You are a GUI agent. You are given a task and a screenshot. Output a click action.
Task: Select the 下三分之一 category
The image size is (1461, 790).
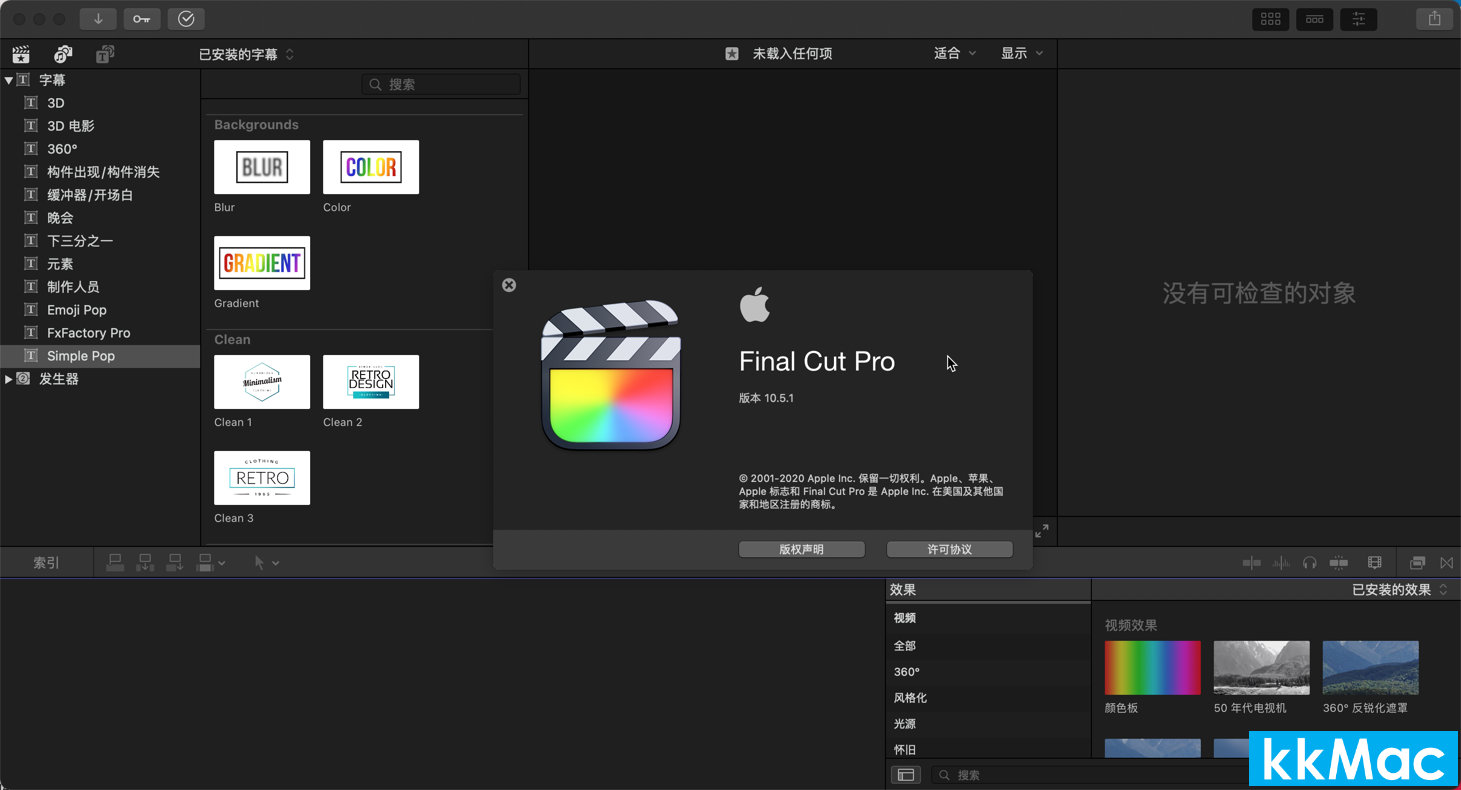(x=100, y=241)
